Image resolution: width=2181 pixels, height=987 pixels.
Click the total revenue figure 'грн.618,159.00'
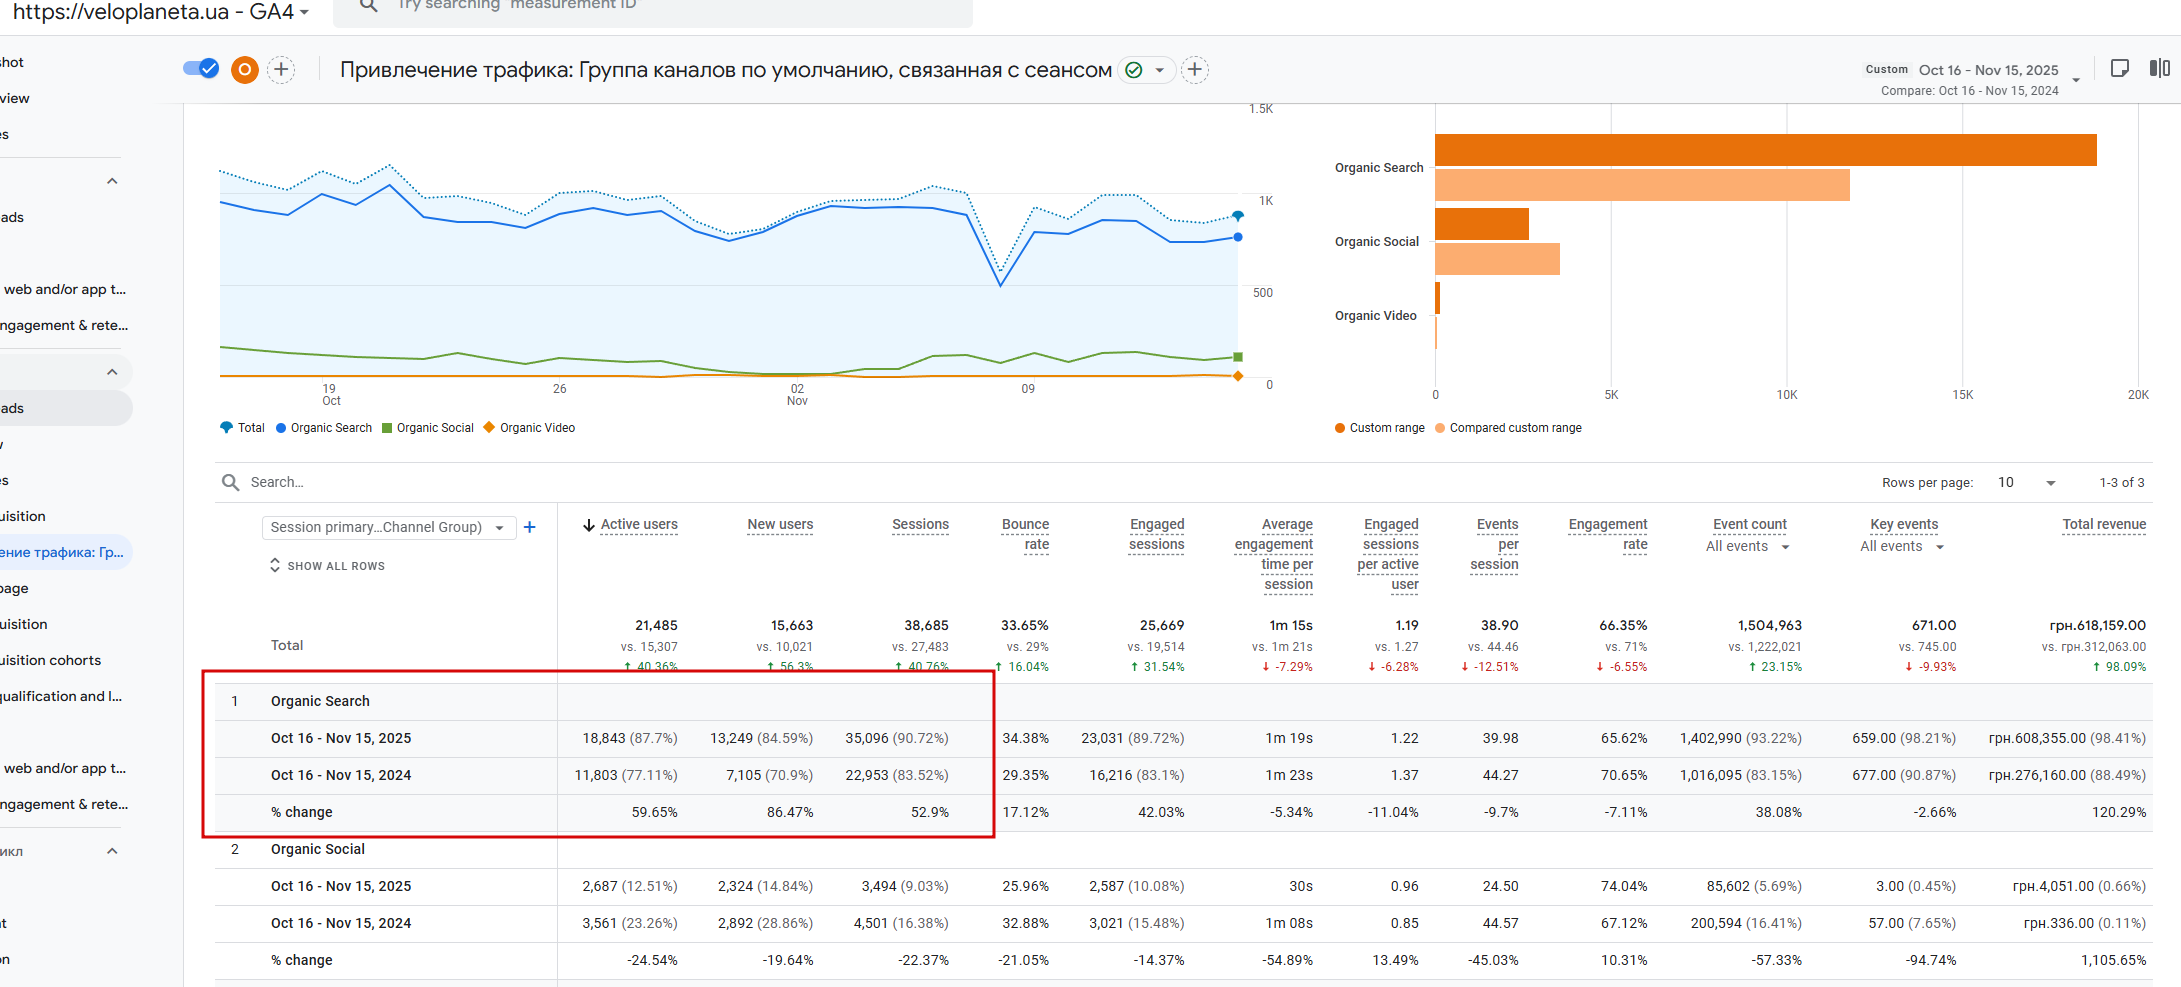pyautogui.click(x=2098, y=625)
